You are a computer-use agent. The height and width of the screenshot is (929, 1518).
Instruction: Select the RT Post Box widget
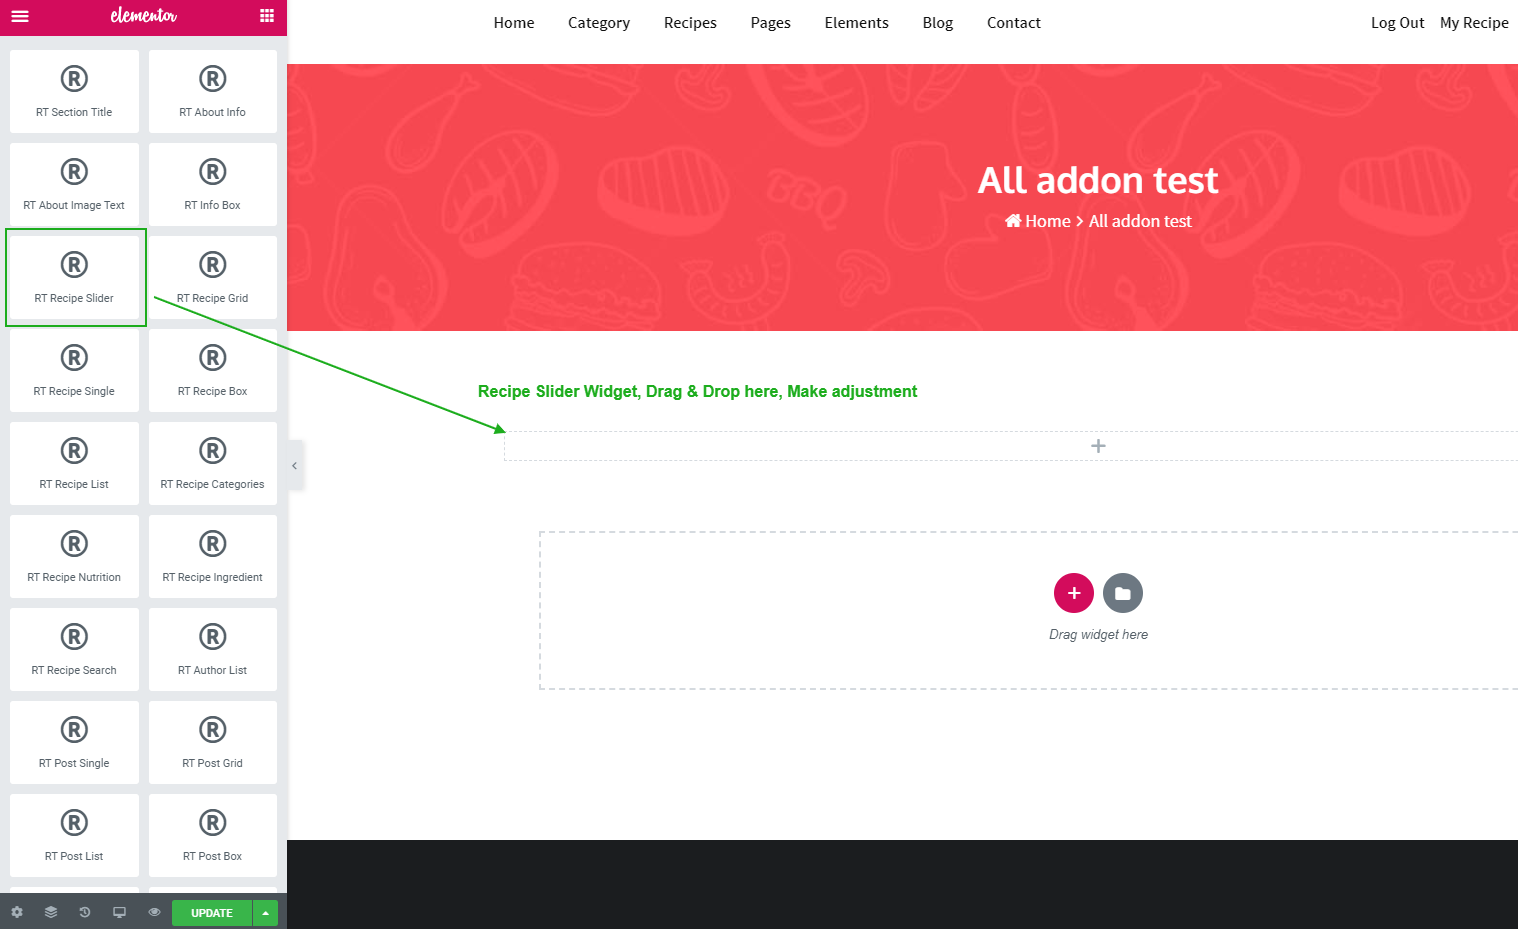[213, 835]
